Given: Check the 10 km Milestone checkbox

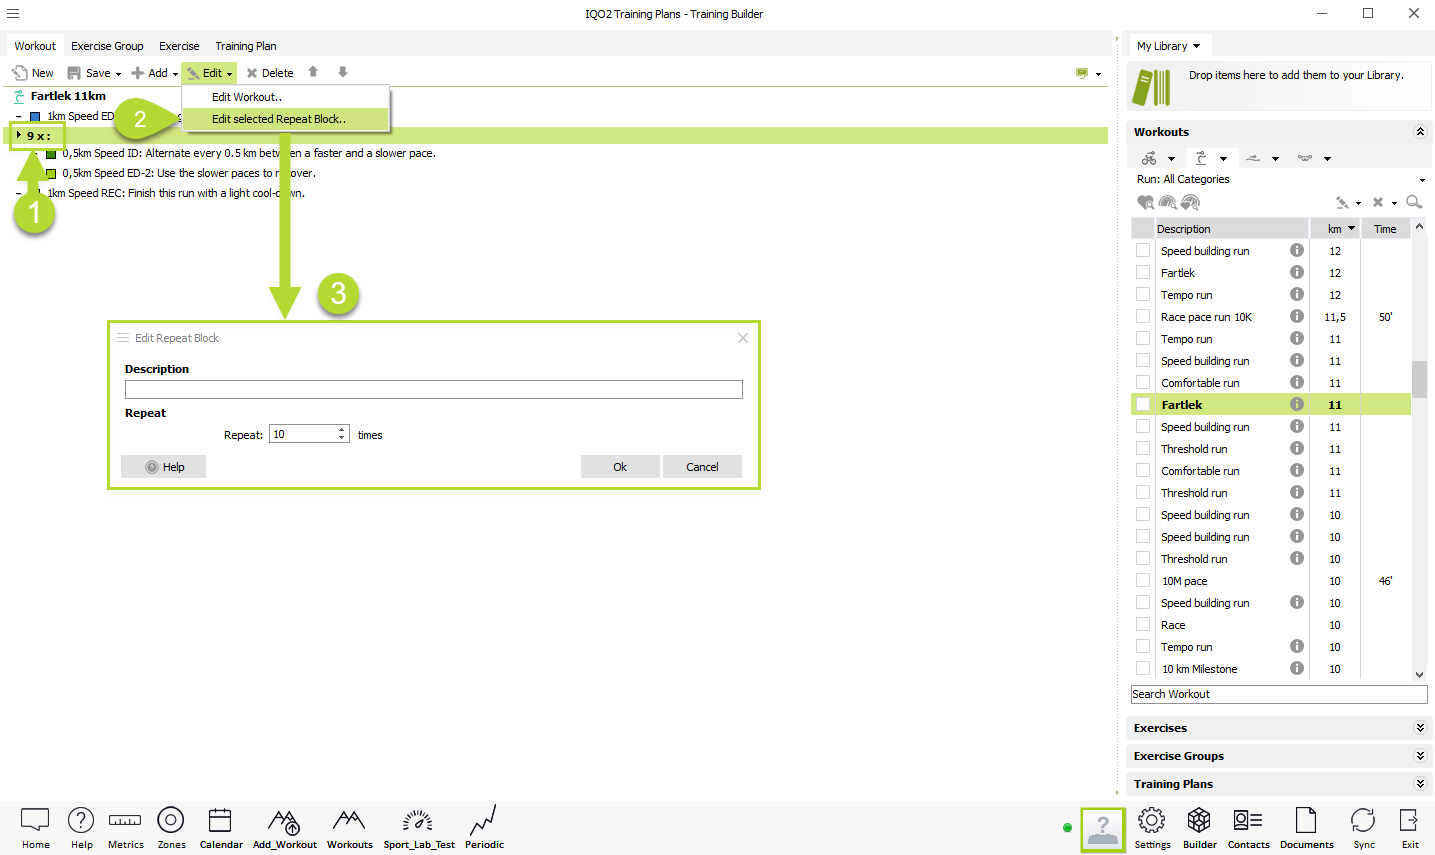Looking at the screenshot, I should pos(1143,669).
